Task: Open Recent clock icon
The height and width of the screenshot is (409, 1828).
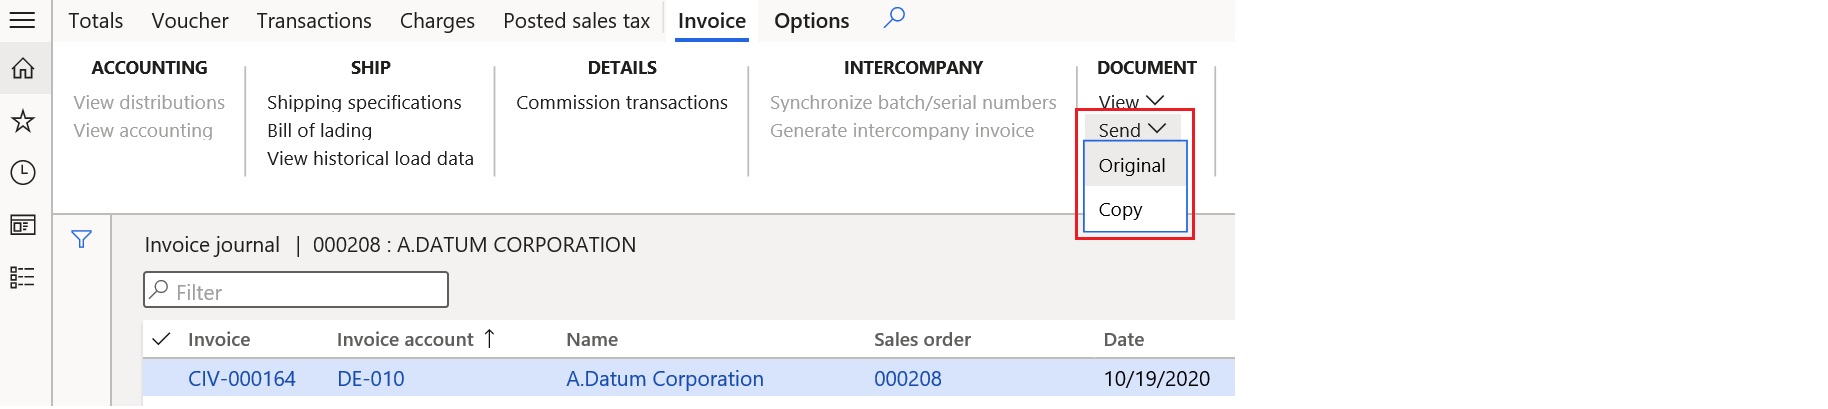Action: pyautogui.click(x=22, y=173)
